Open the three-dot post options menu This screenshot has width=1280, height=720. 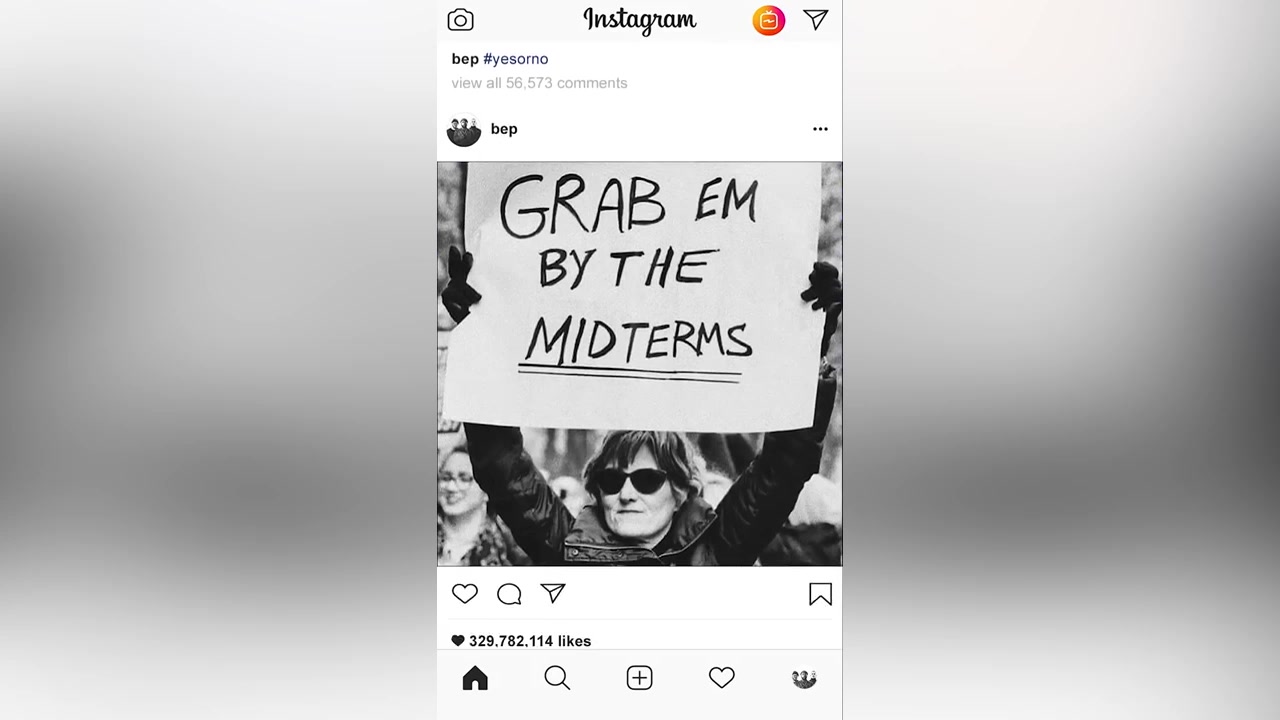point(820,129)
